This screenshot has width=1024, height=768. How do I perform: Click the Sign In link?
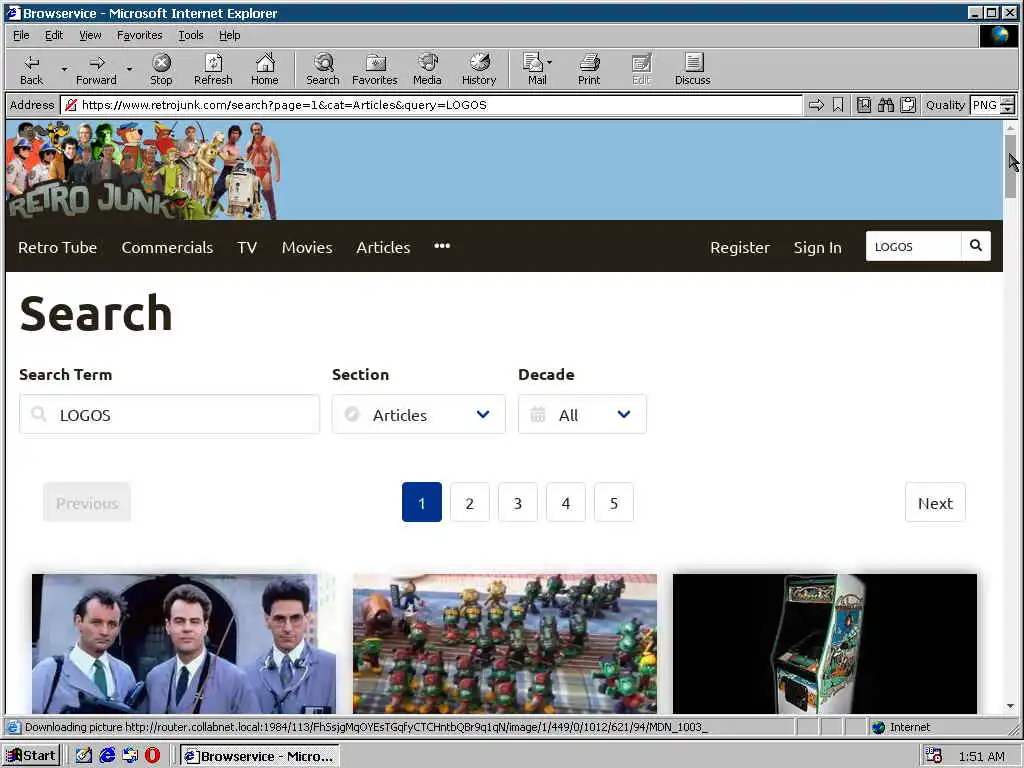click(x=818, y=248)
